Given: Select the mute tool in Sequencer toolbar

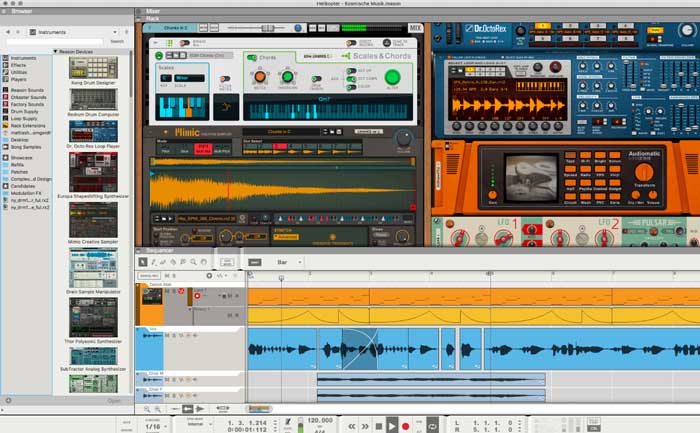Looking at the screenshot, I should (x=183, y=262).
